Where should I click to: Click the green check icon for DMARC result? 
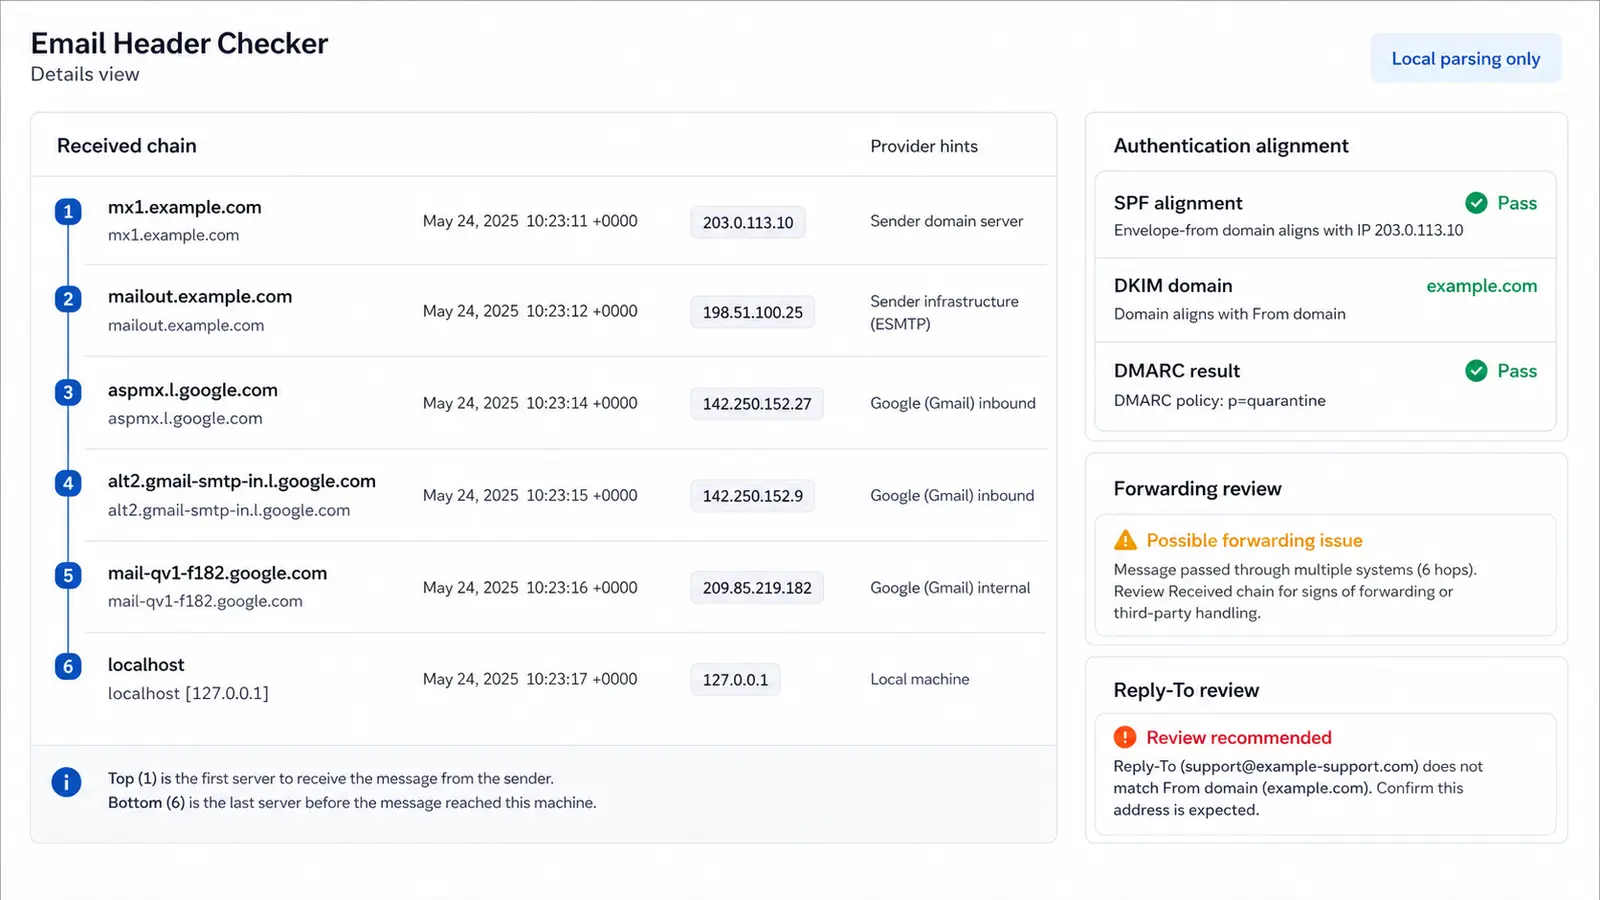click(1476, 371)
